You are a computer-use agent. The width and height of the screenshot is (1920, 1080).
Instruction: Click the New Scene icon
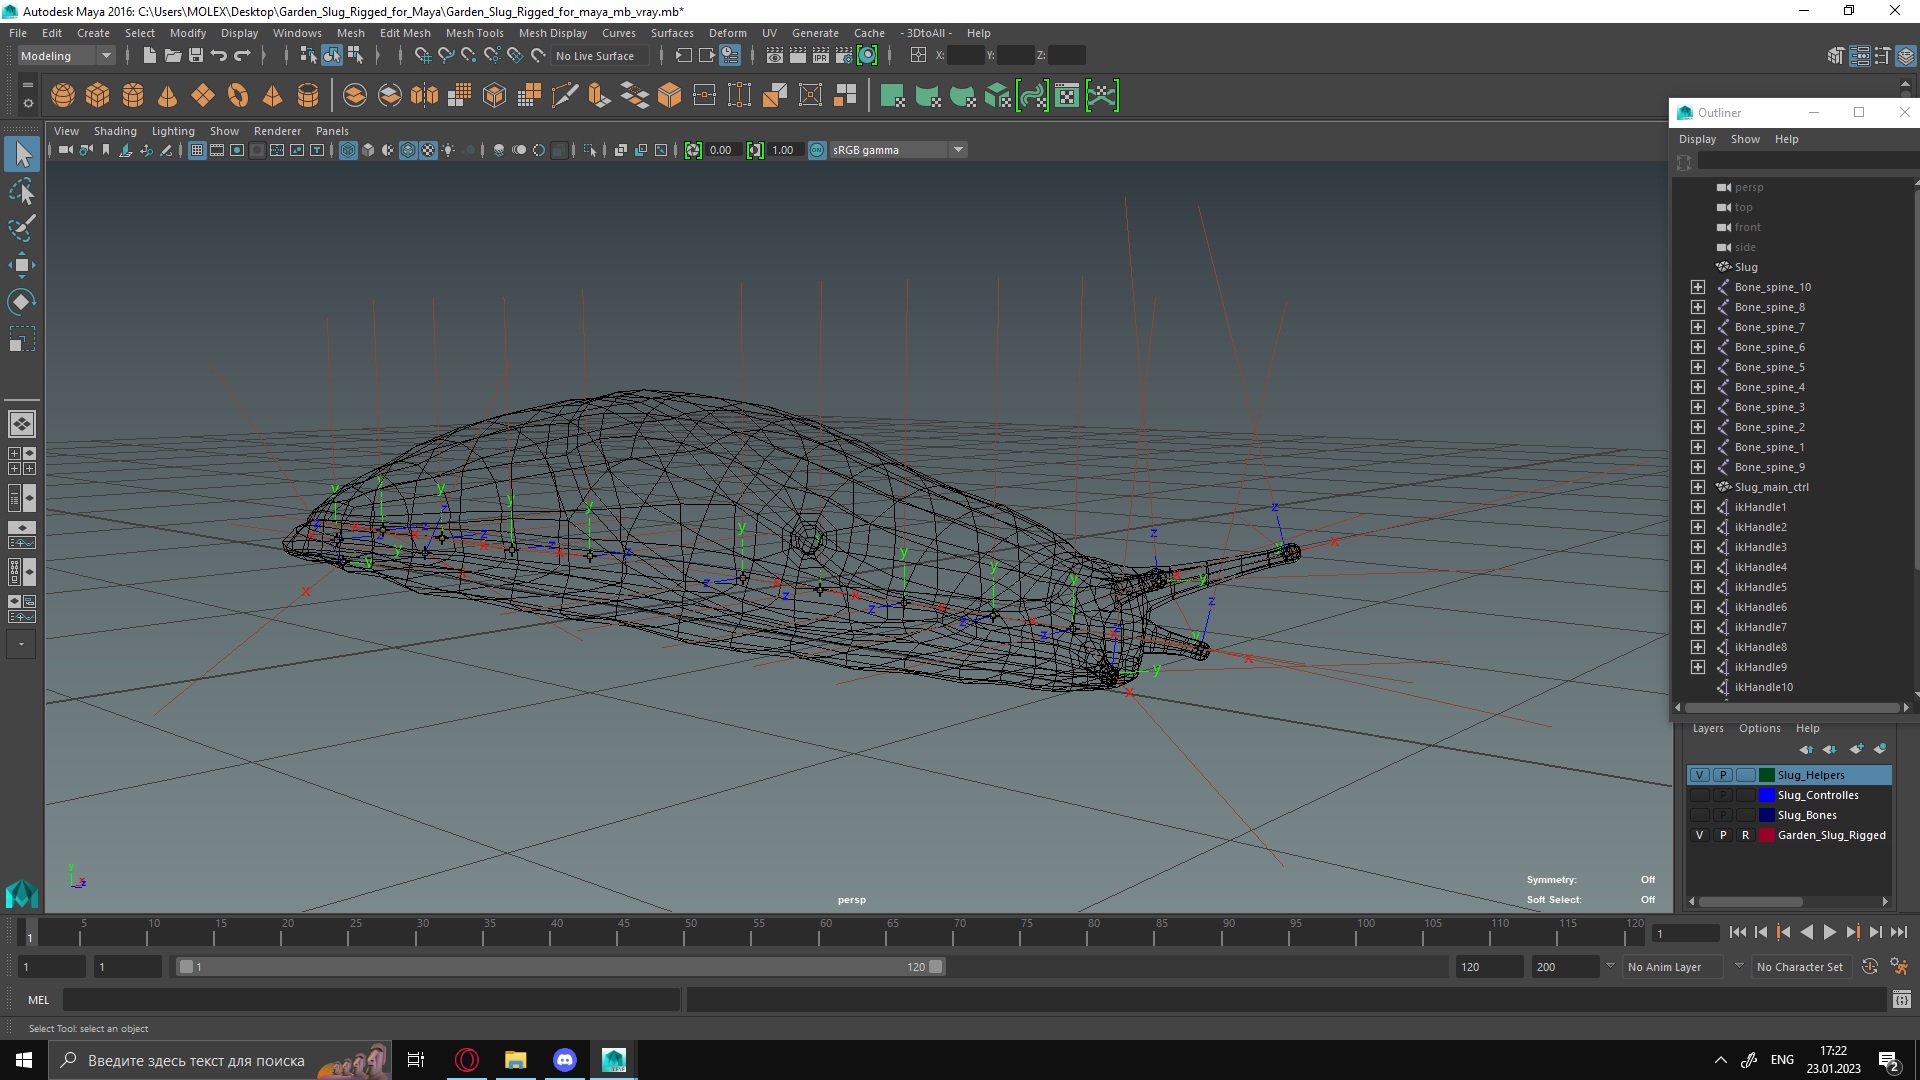point(150,56)
